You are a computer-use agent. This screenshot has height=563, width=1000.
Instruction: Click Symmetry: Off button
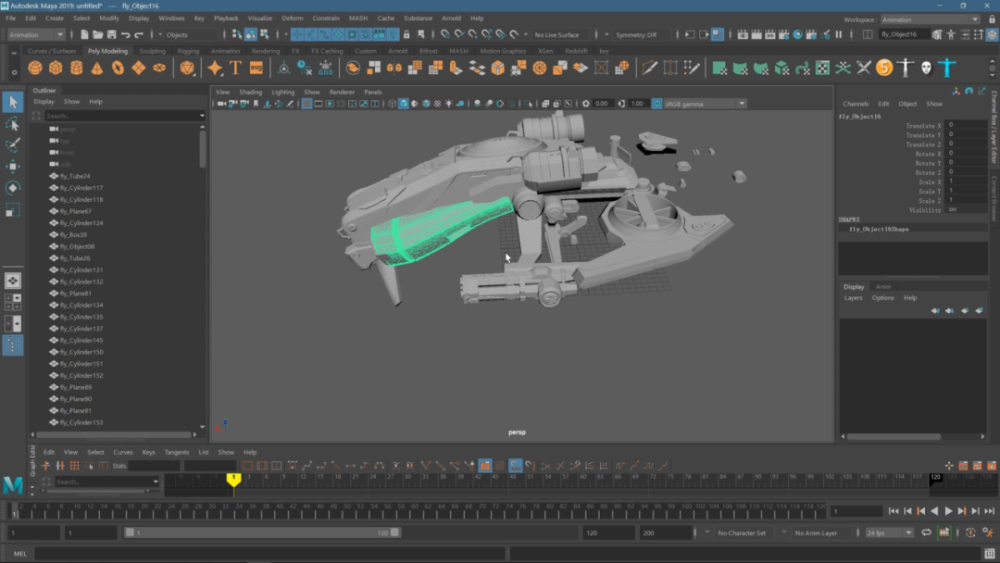636,35
